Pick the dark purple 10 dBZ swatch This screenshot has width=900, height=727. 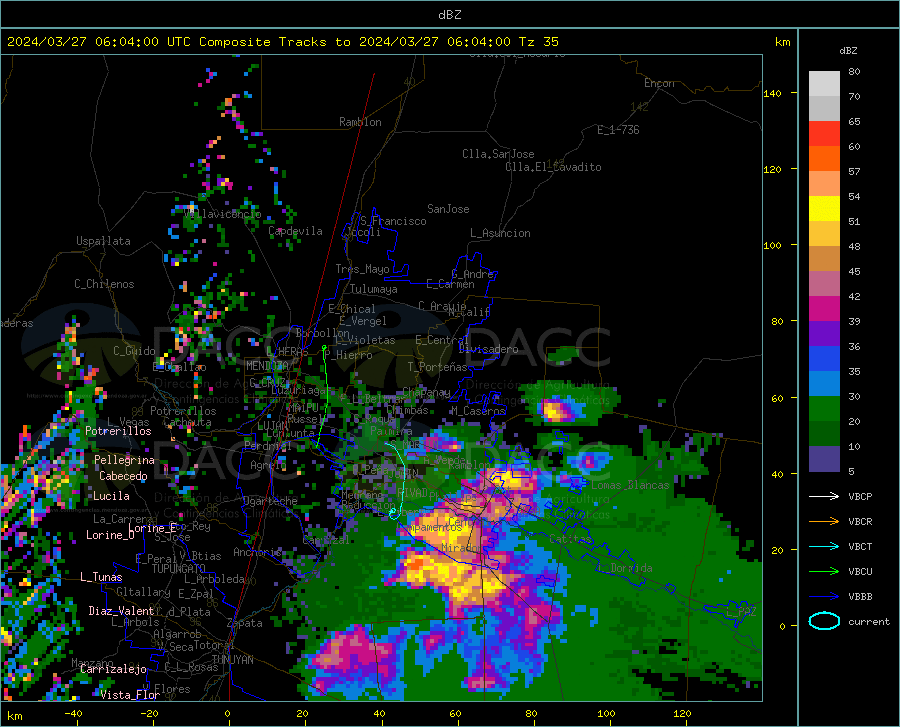tap(824, 458)
